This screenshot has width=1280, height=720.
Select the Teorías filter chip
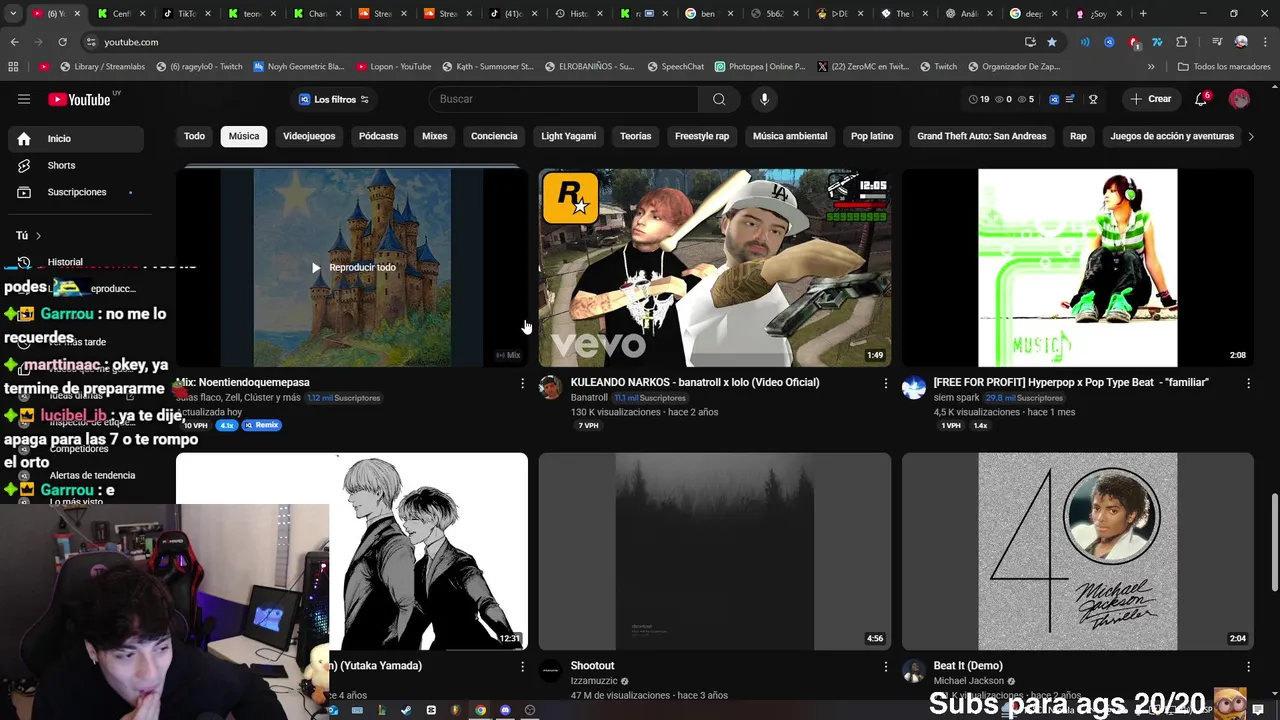coord(635,136)
